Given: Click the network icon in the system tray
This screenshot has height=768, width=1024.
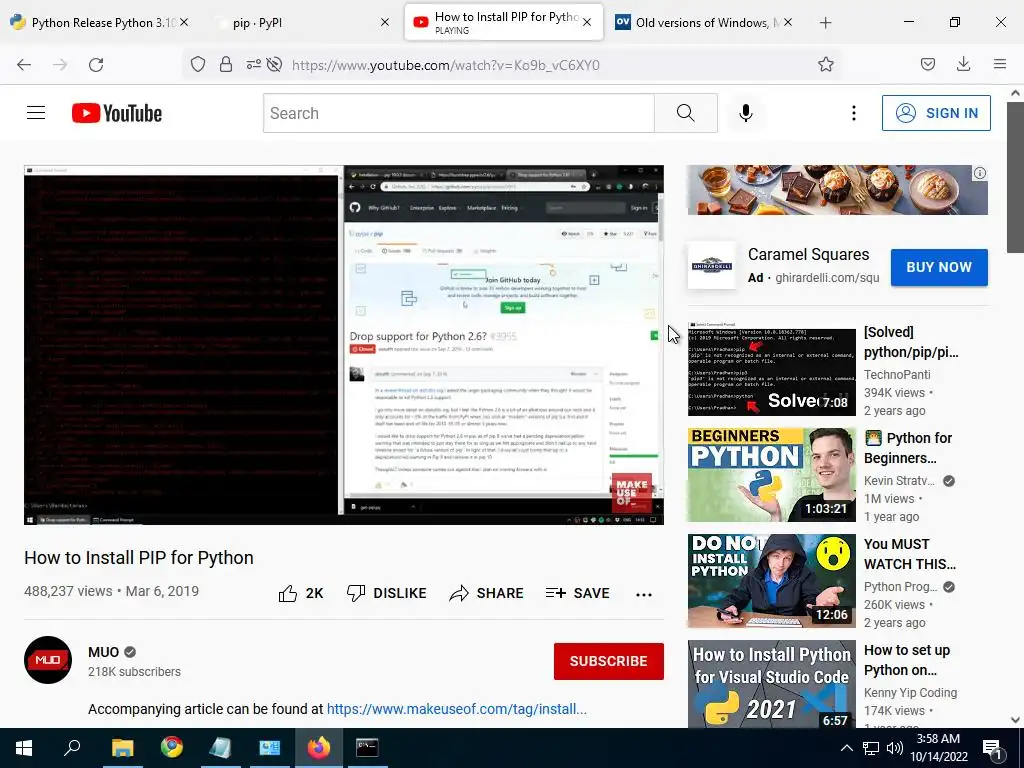Looking at the screenshot, I should (871, 748).
